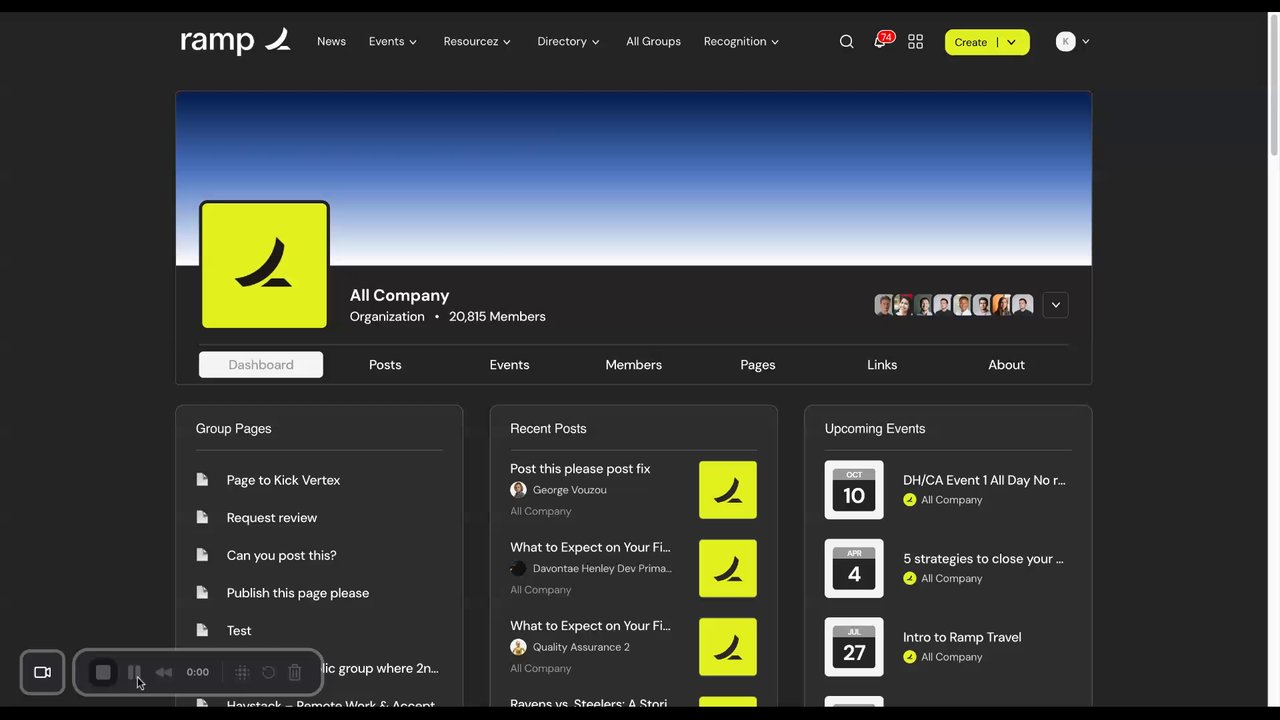
Task: Select the Dashboard tab
Action: (x=261, y=365)
